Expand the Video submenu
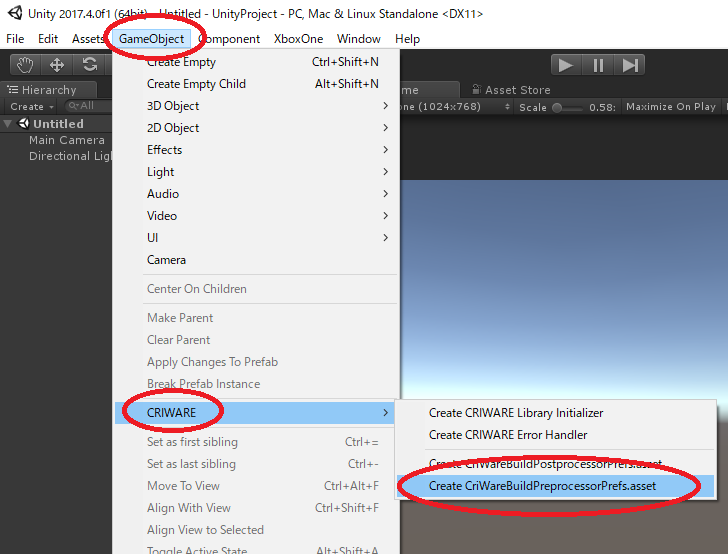Viewport: 728px width, 554px height. point(256,215)
